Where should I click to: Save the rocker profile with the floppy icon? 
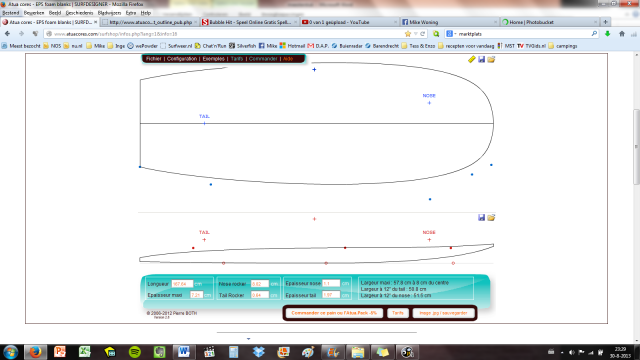482,218
